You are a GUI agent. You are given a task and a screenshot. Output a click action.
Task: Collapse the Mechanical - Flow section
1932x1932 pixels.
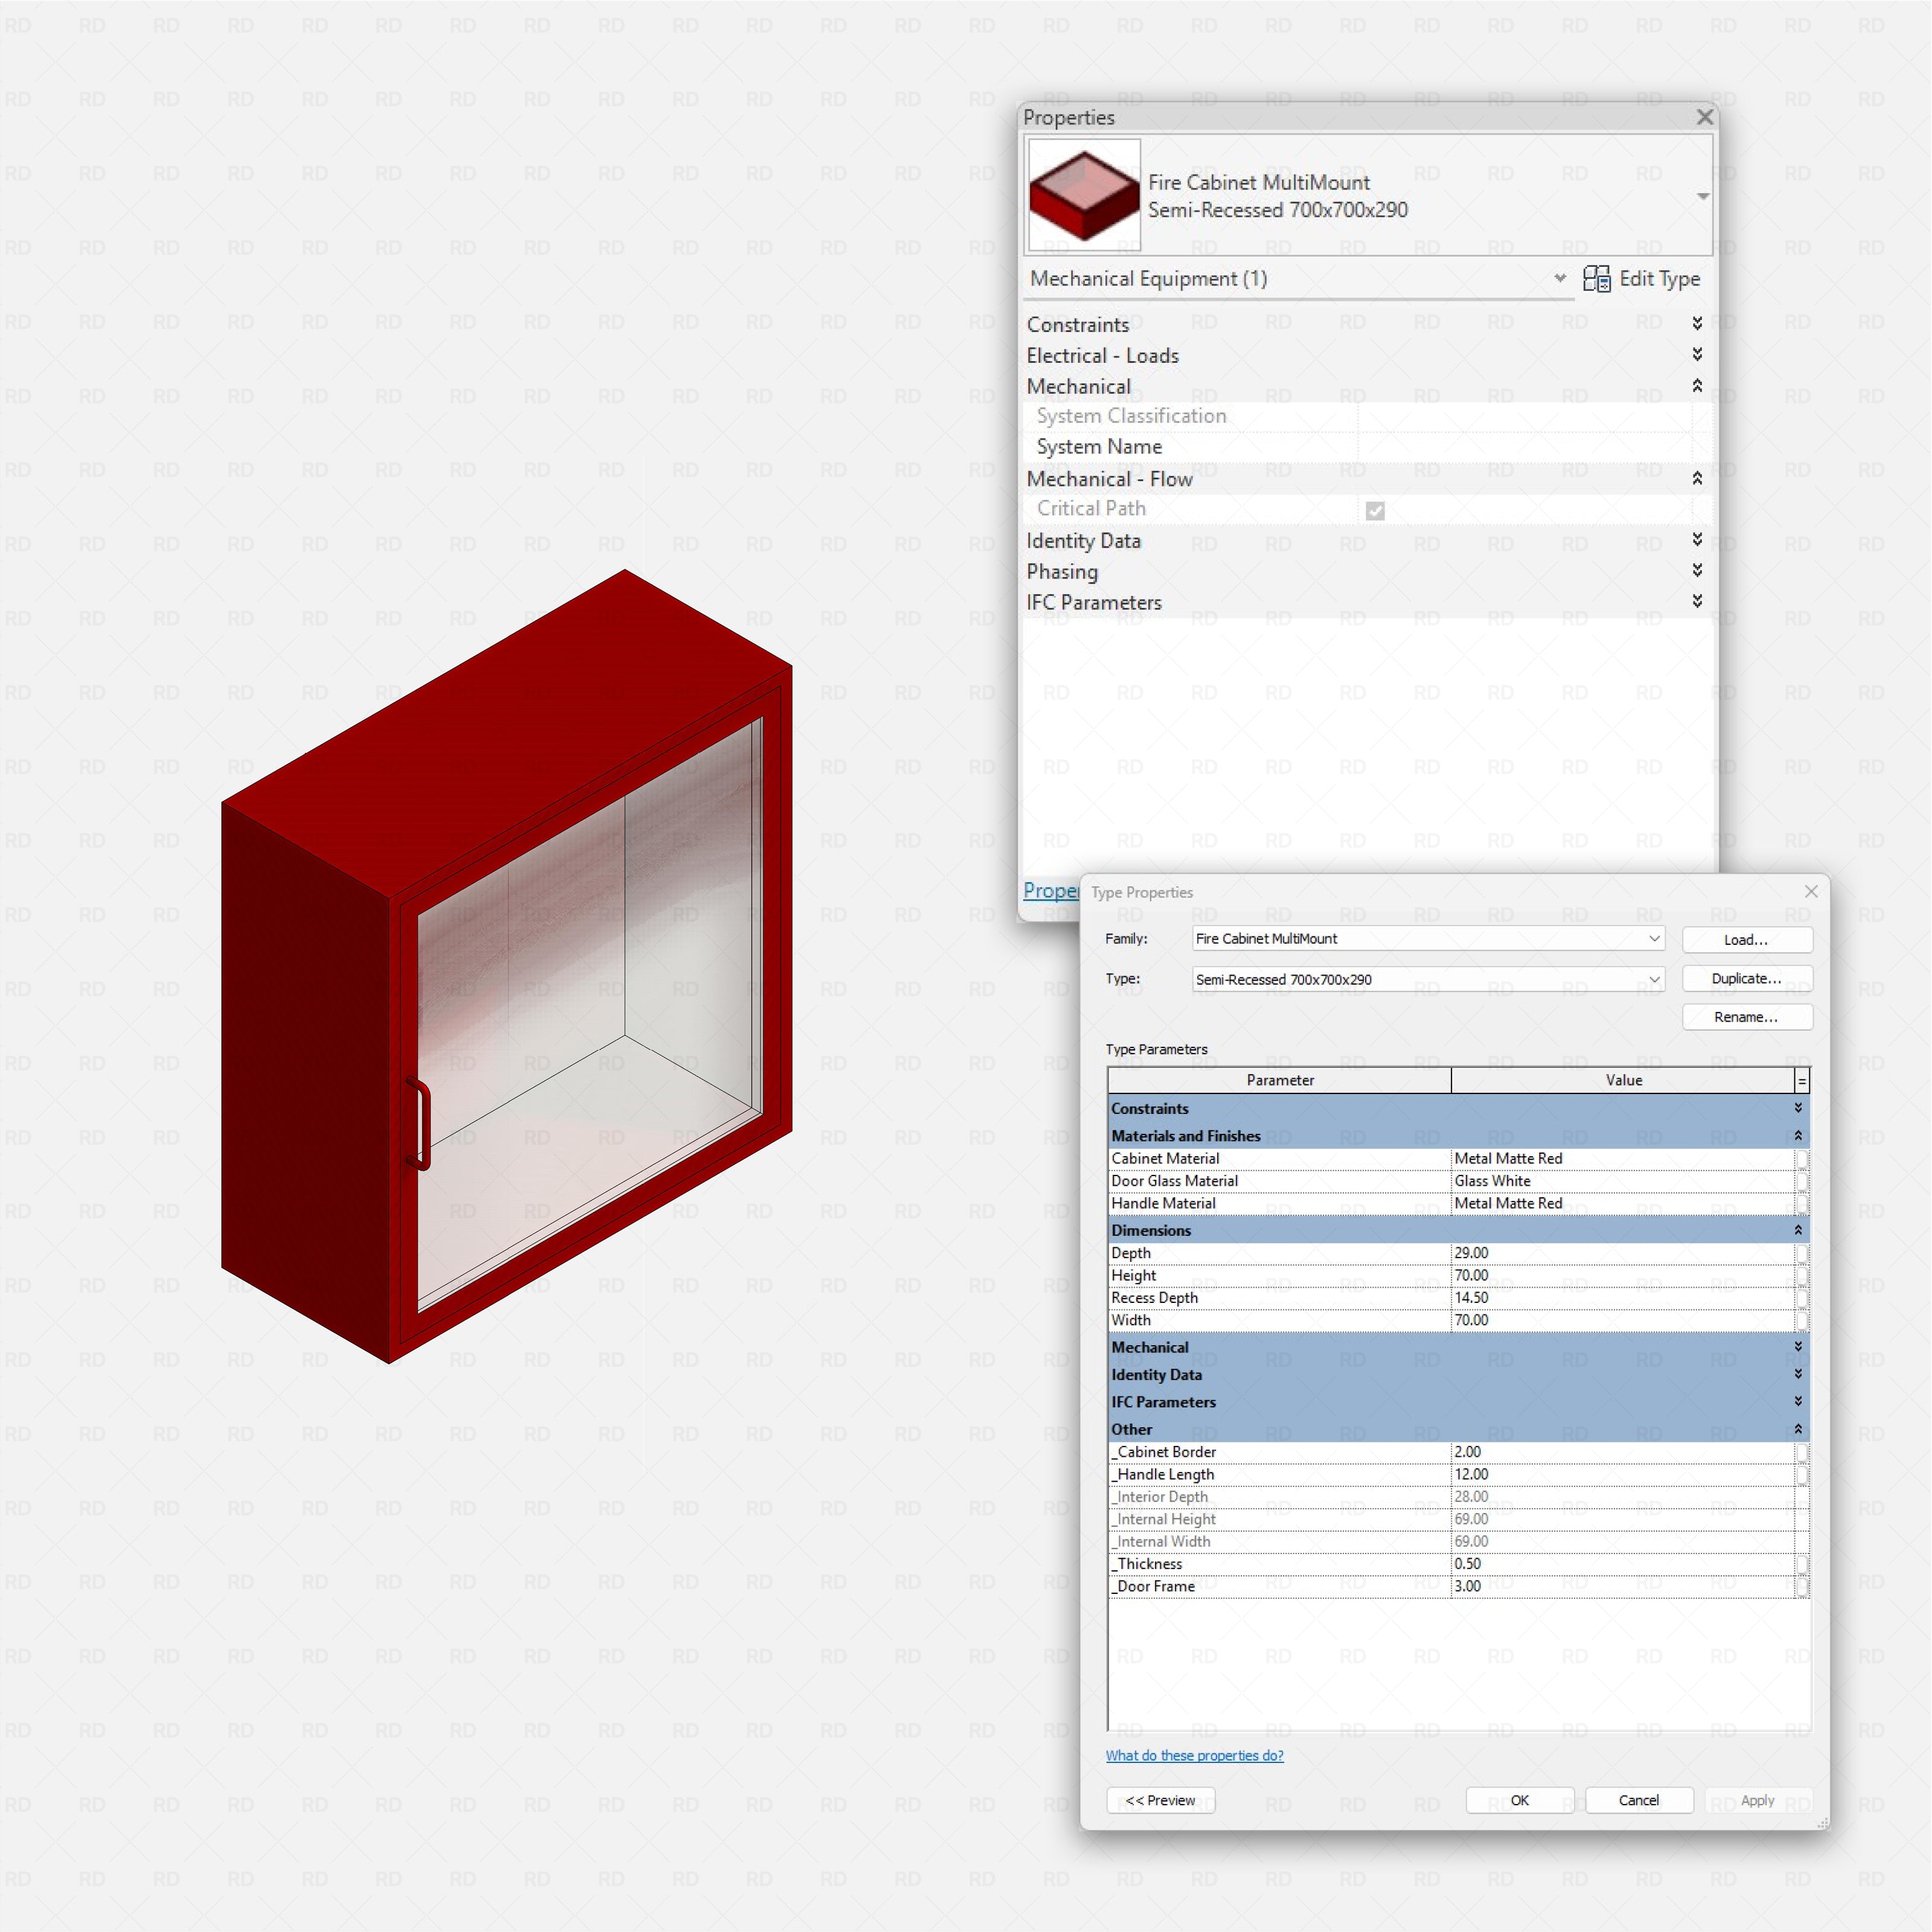tap(1697, 478)
